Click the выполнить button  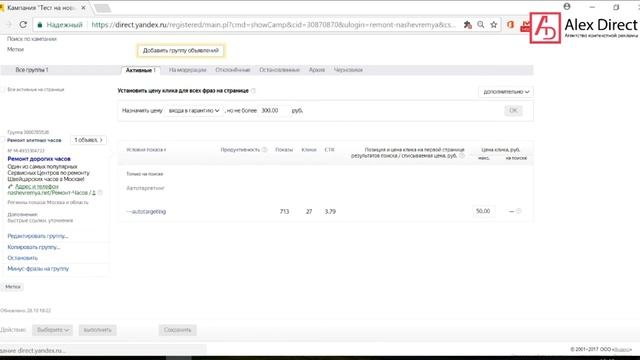[98, 330]
